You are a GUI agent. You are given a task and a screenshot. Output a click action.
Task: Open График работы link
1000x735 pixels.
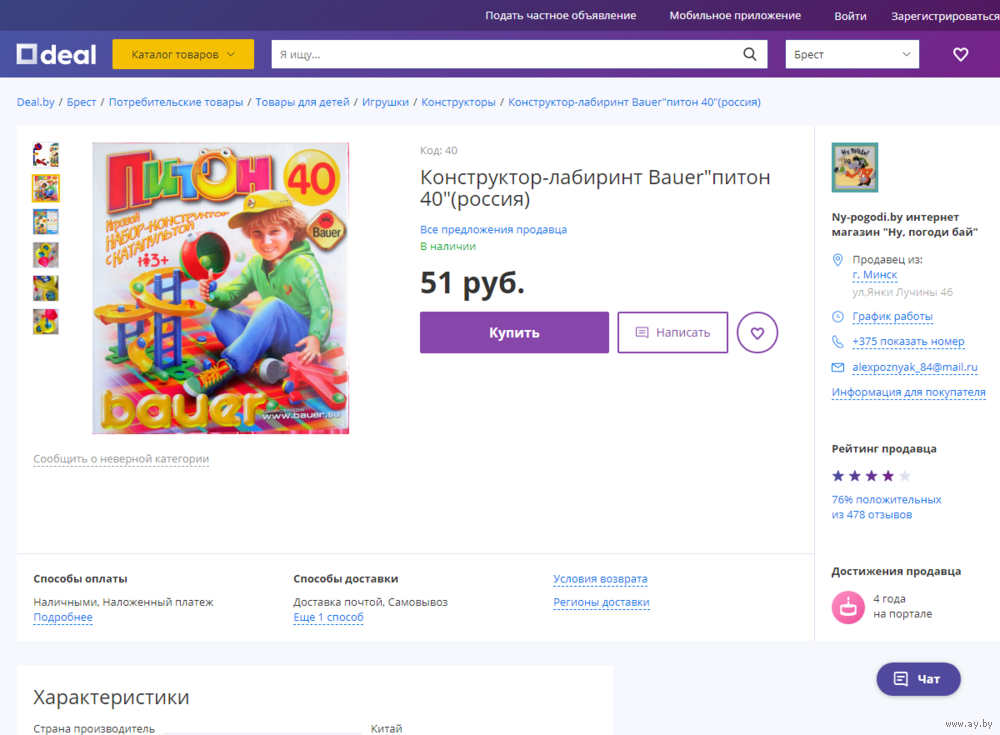pos(892,316)
